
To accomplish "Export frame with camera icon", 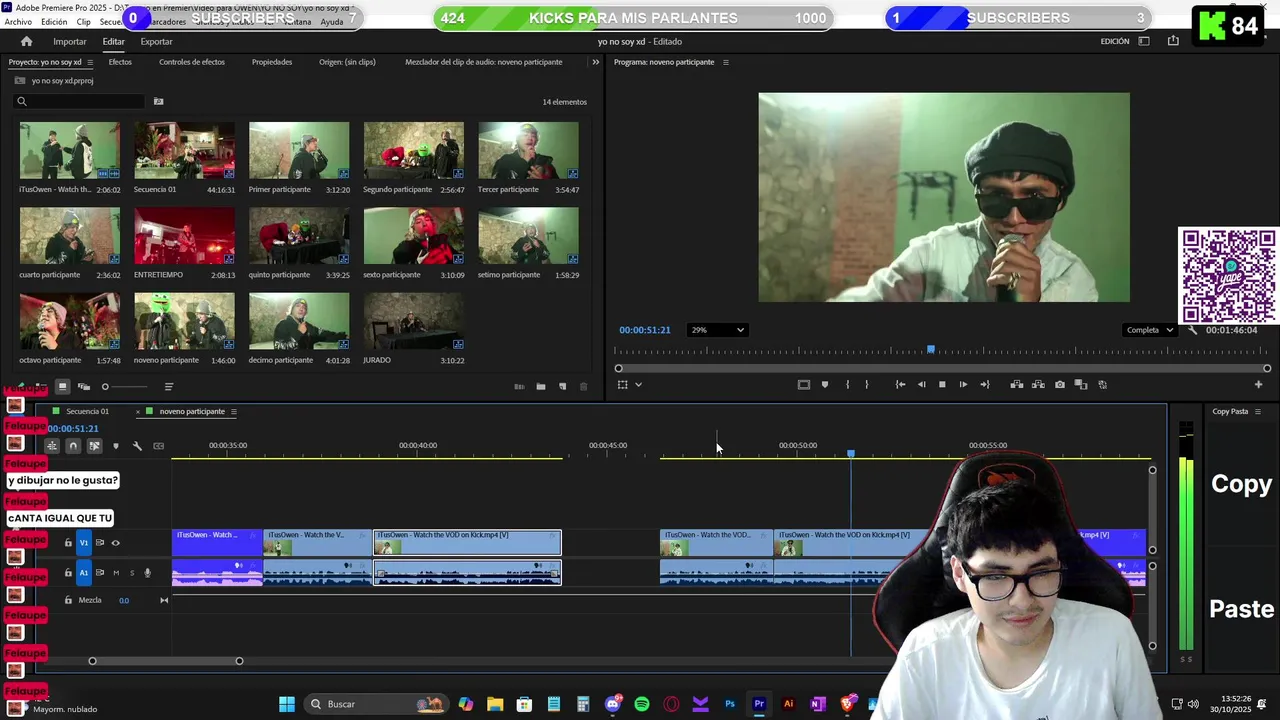I will 1060,384.
